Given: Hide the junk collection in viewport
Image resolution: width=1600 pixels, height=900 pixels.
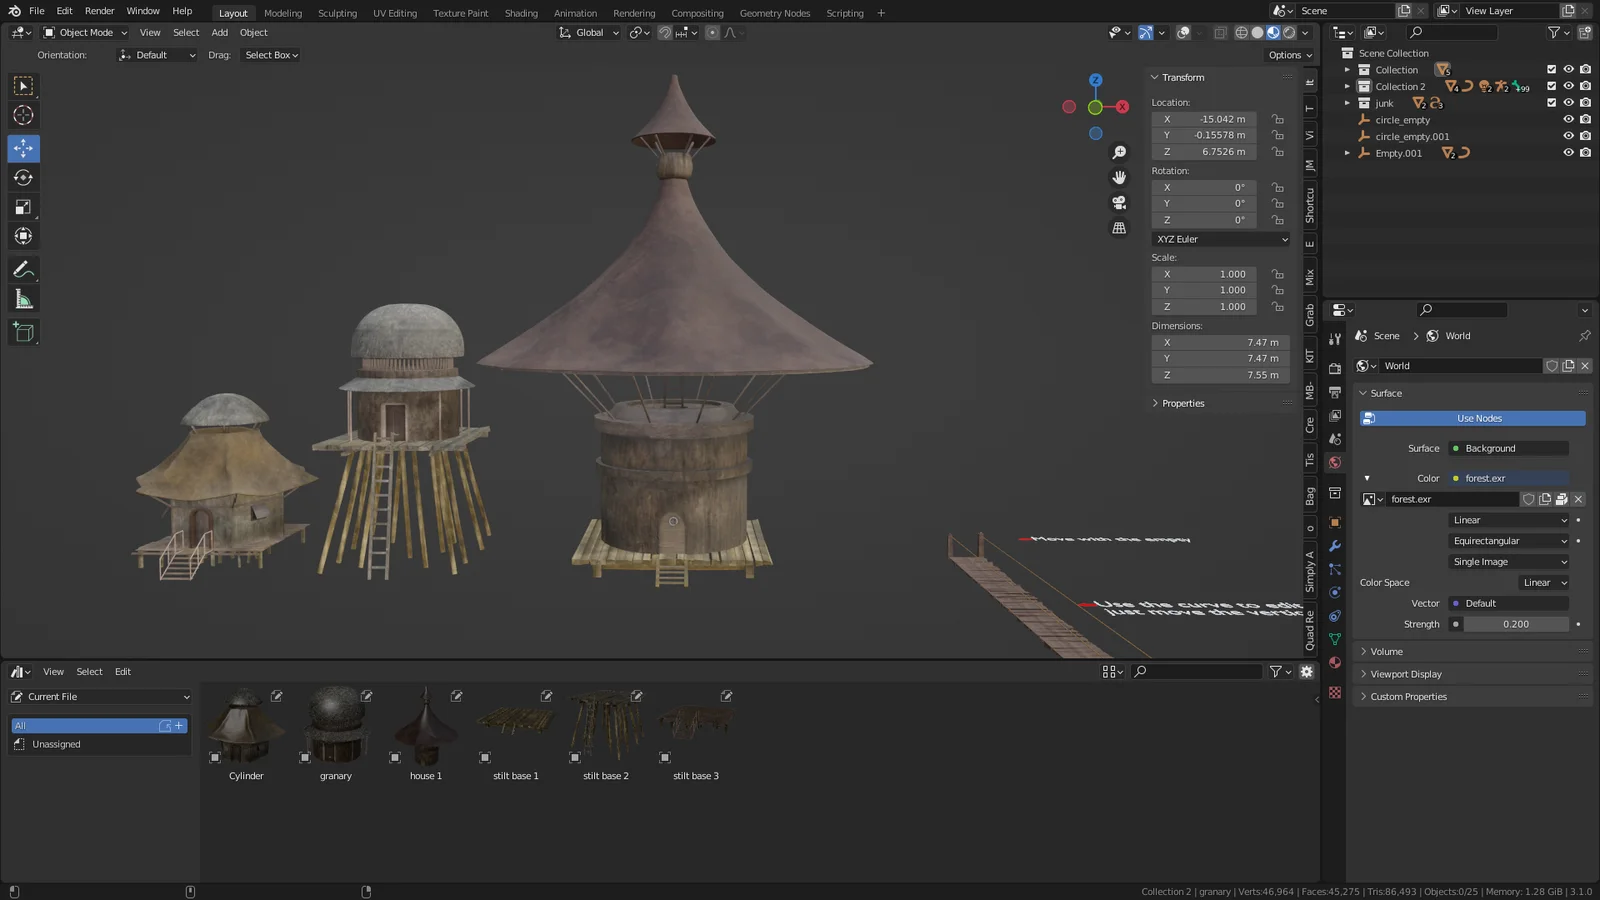Looking at the screenshot, I should (x=1568, y=103).
